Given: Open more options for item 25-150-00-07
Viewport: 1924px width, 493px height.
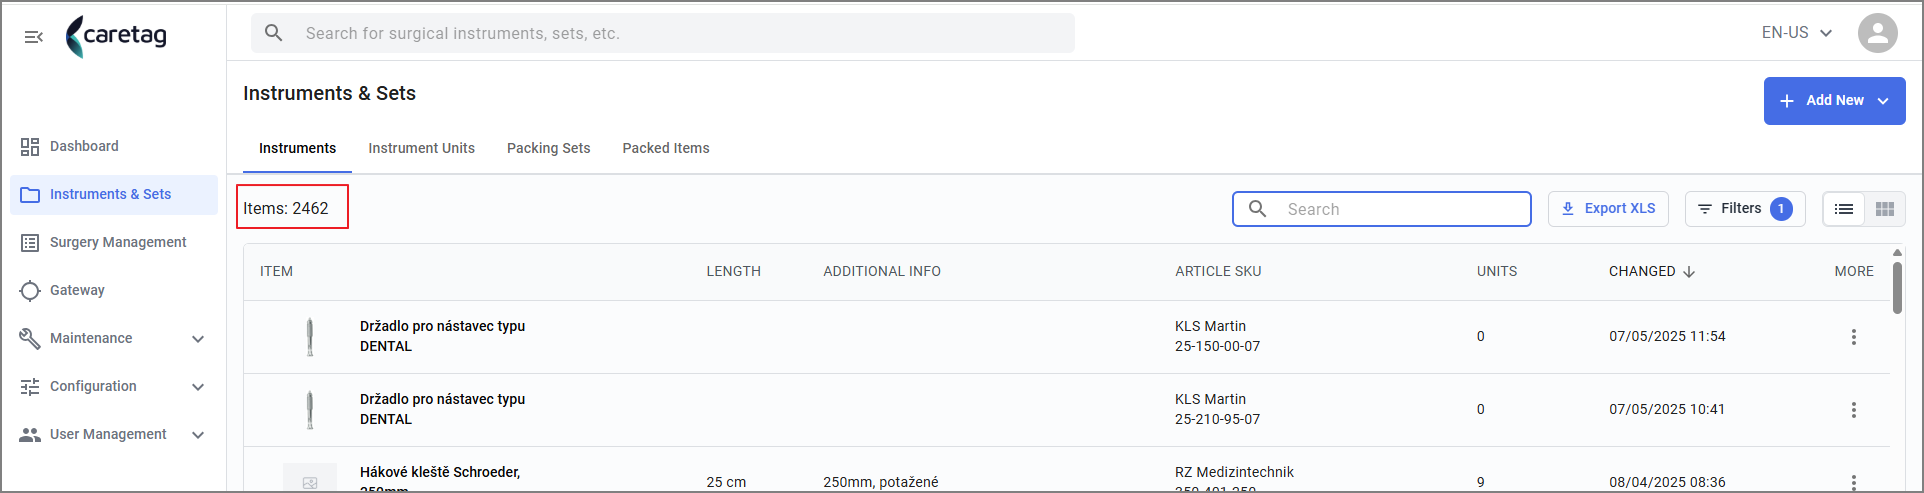Looking at the screenshot, I should 1853,337.
